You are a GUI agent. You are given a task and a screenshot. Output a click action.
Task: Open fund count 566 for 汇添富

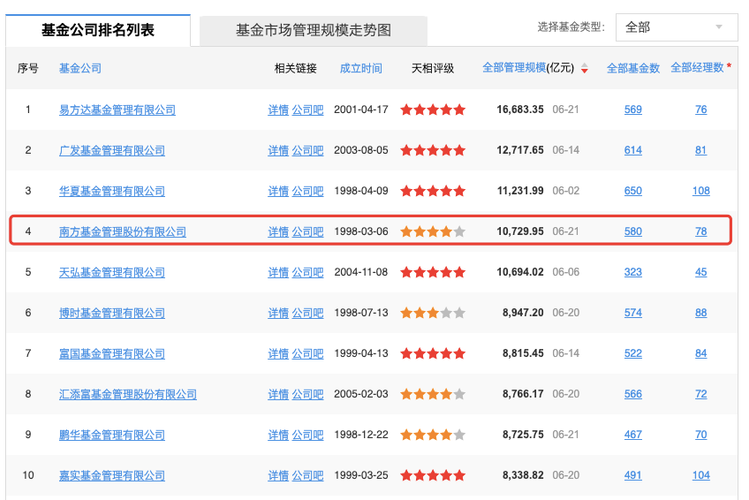click(633, 394)
